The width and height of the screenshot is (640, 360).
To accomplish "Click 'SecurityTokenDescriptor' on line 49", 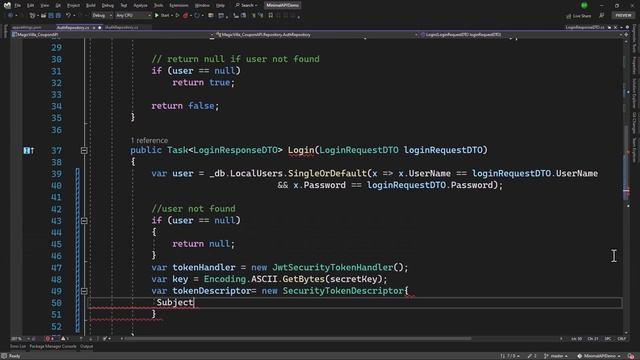I will click(343, 291).
